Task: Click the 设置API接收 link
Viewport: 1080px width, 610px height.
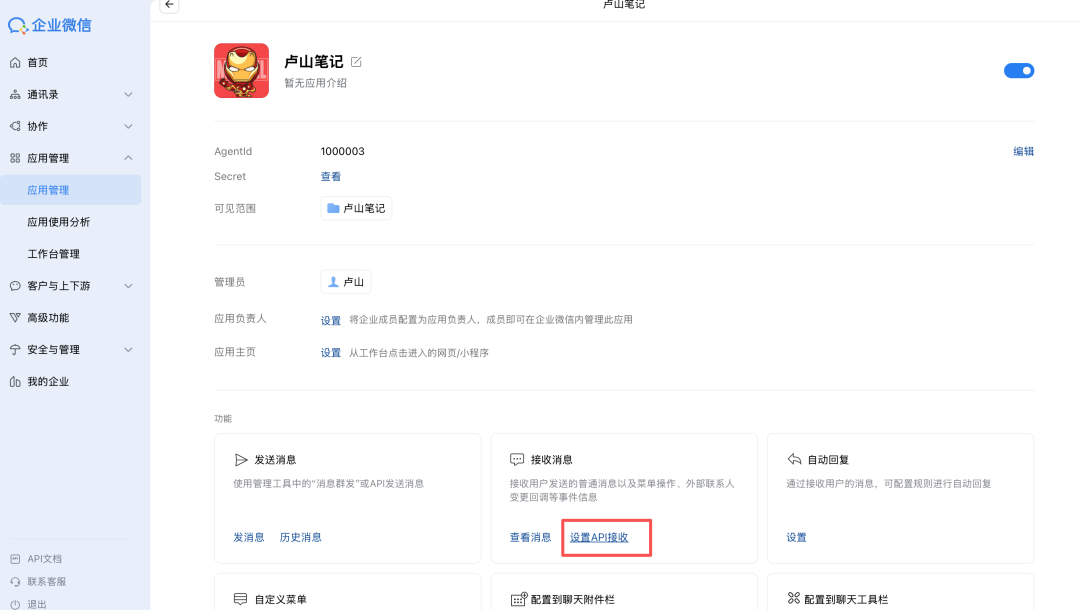Action: [x=599, y=538]
